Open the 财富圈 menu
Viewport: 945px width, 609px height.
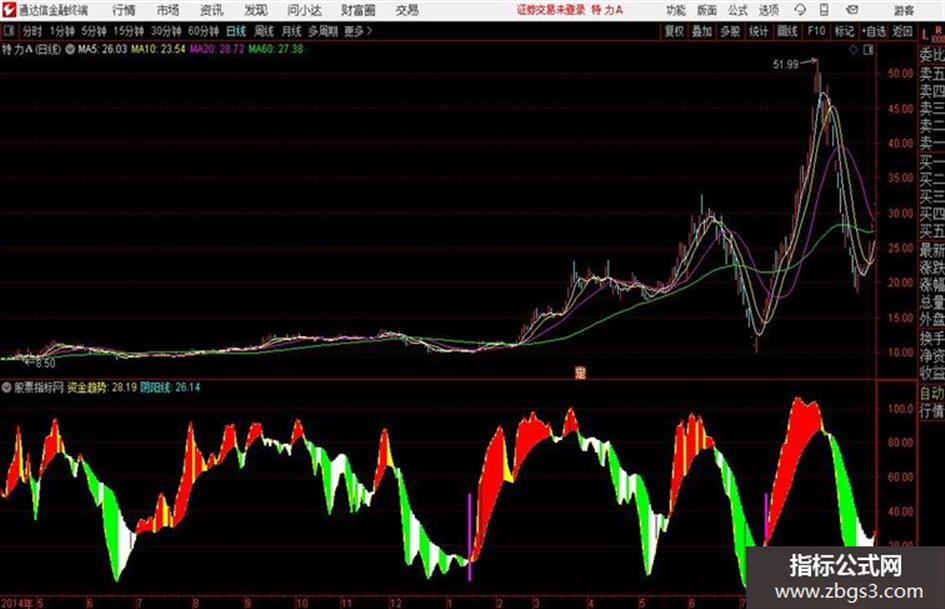click(x=358, y=10)
